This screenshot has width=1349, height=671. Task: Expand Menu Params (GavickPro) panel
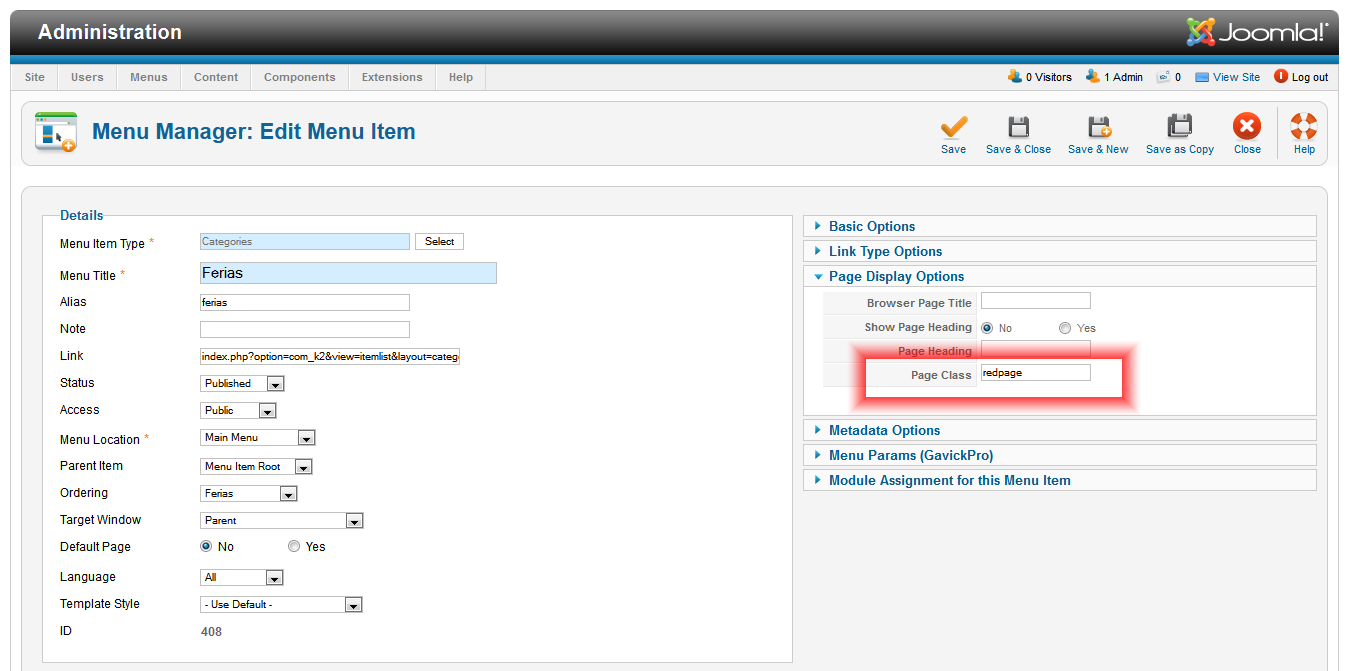click(x=1060, y=455)
